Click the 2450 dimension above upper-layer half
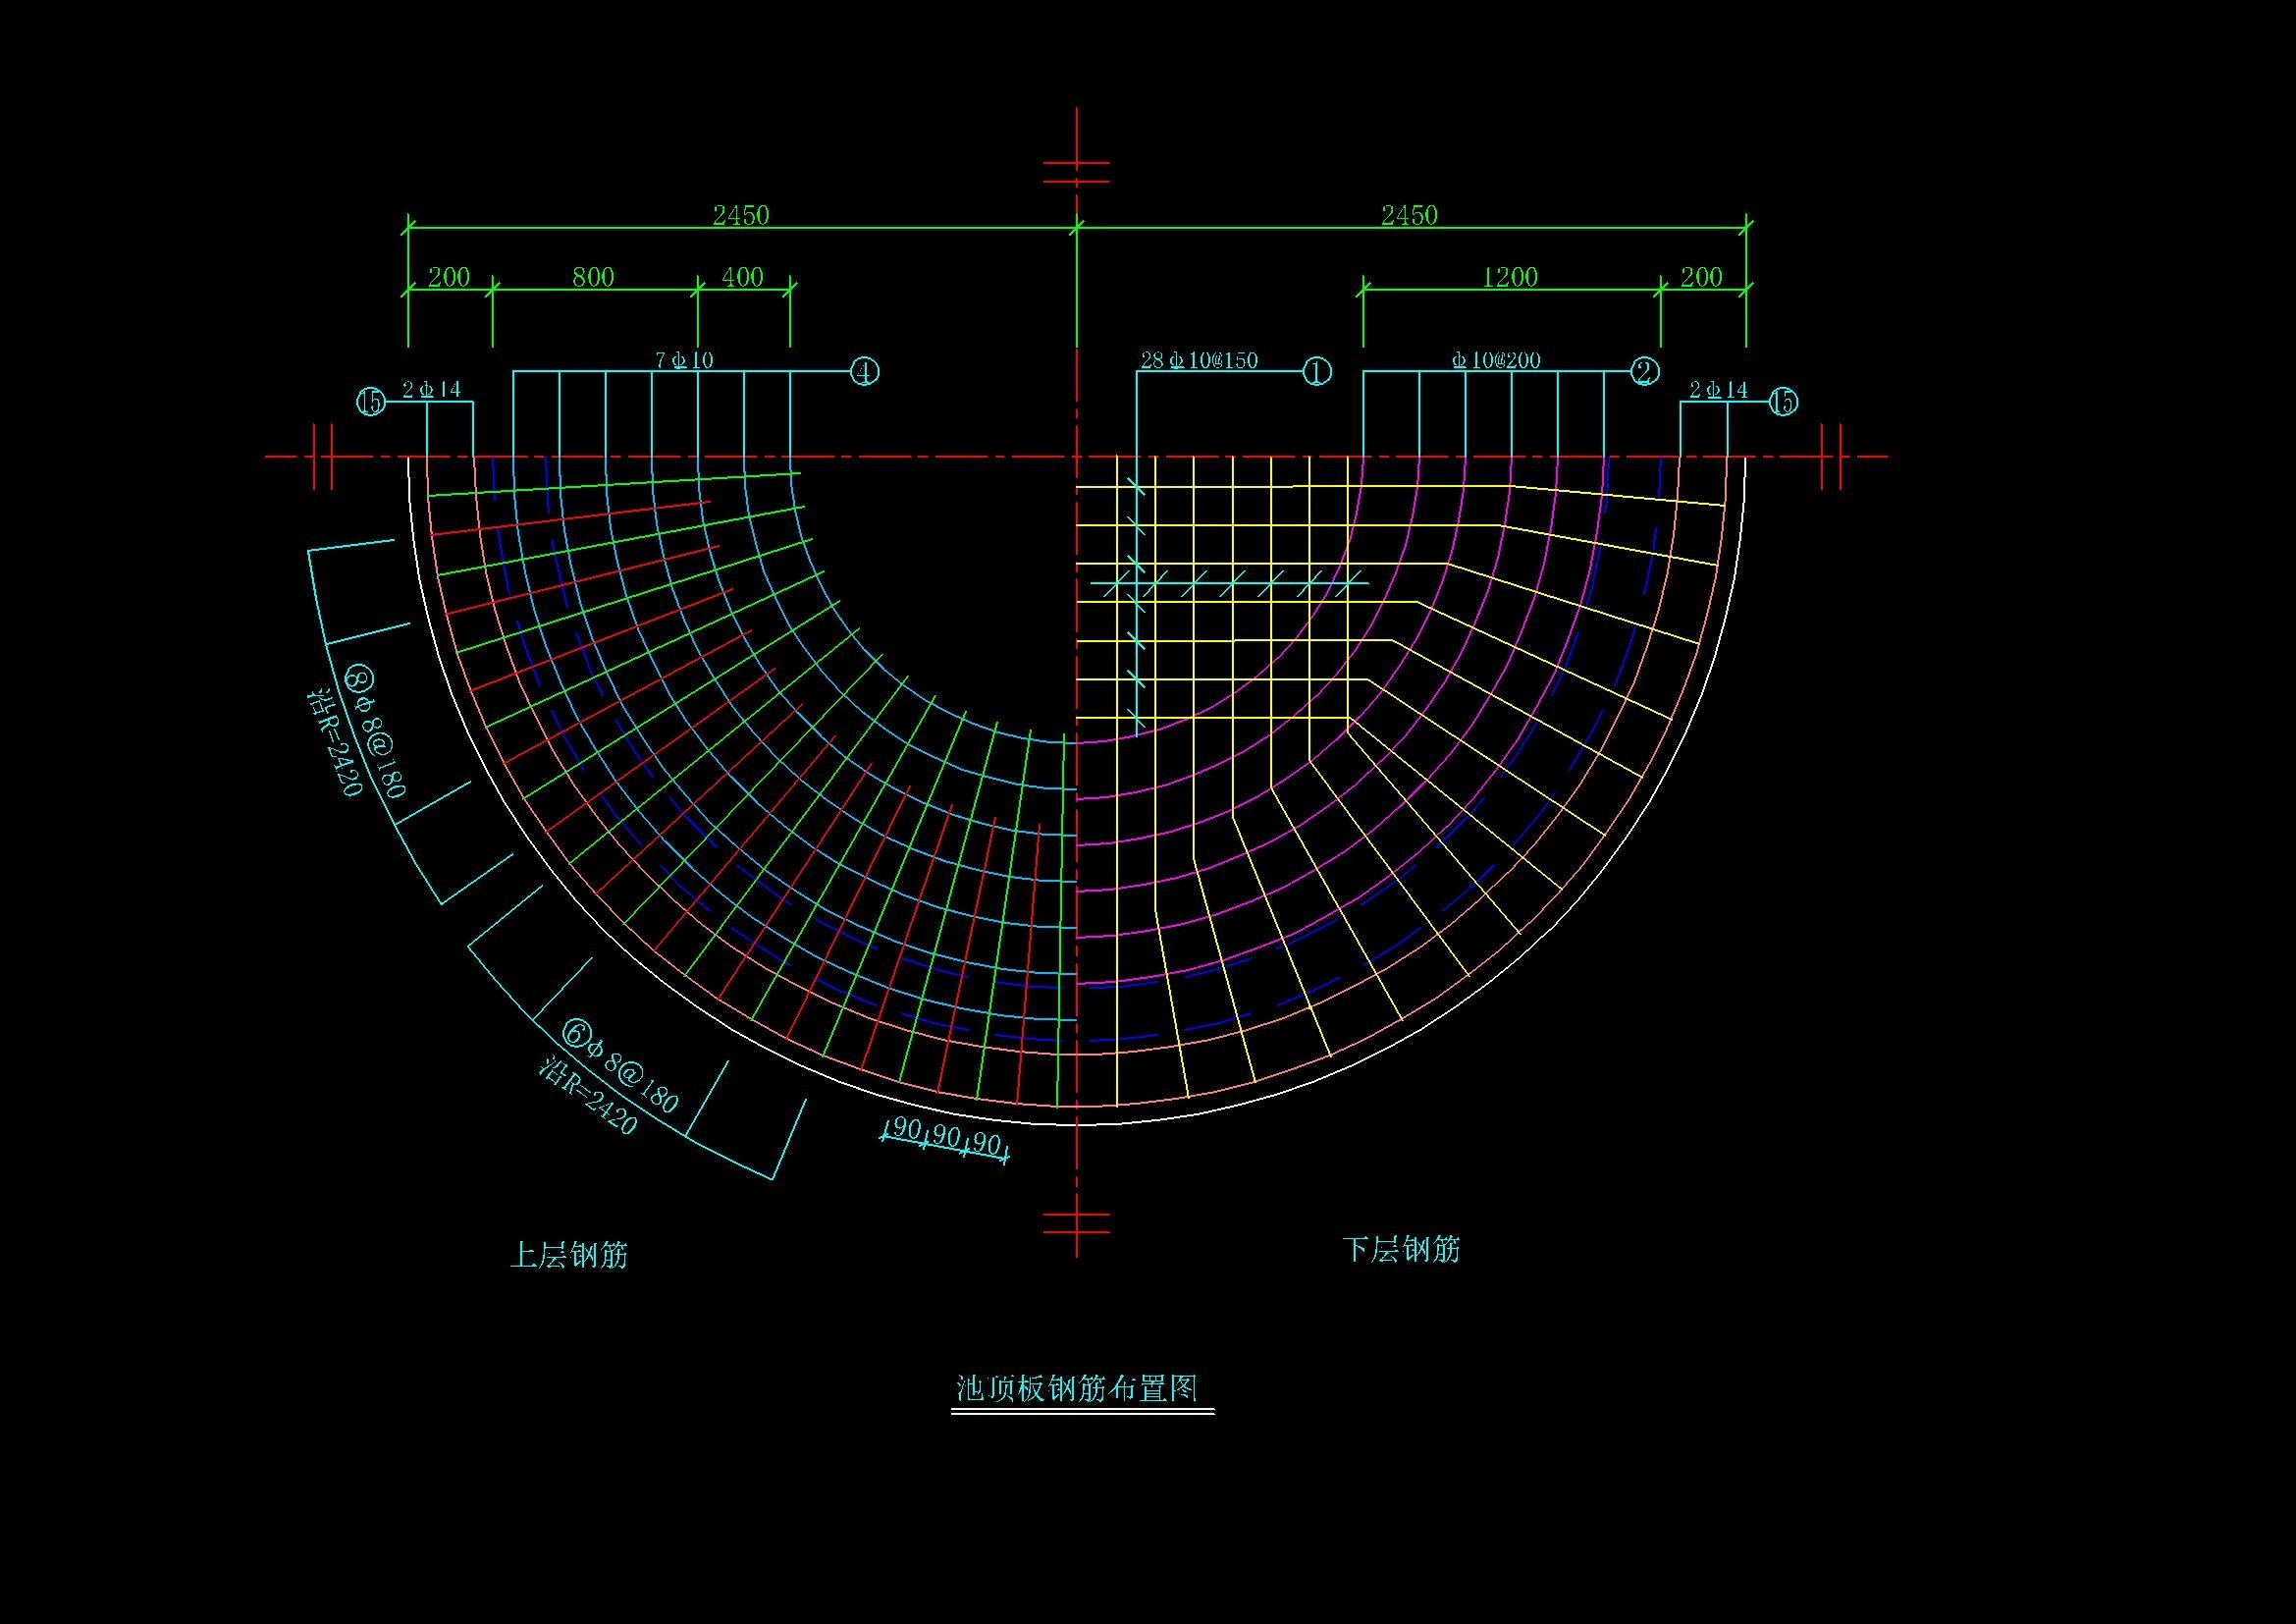Image resolution: width=2296 pixels, height=1624 pixels. tap(741, 215)
